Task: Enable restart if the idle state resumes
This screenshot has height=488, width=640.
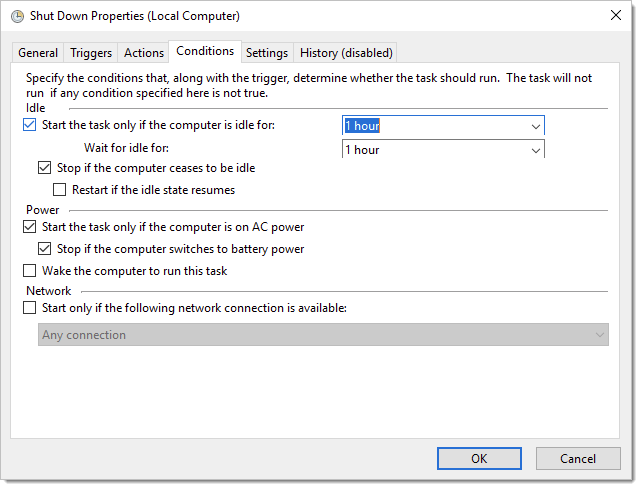Action: [x=59, y=190]
